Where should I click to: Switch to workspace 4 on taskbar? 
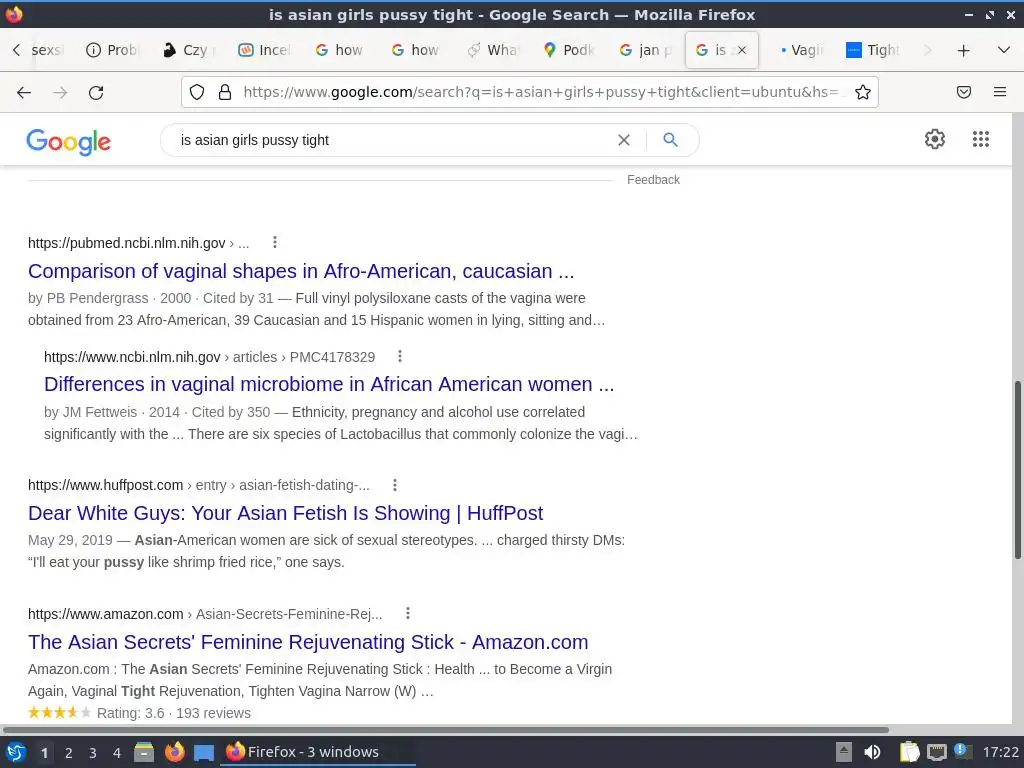[x=117, y=753]
